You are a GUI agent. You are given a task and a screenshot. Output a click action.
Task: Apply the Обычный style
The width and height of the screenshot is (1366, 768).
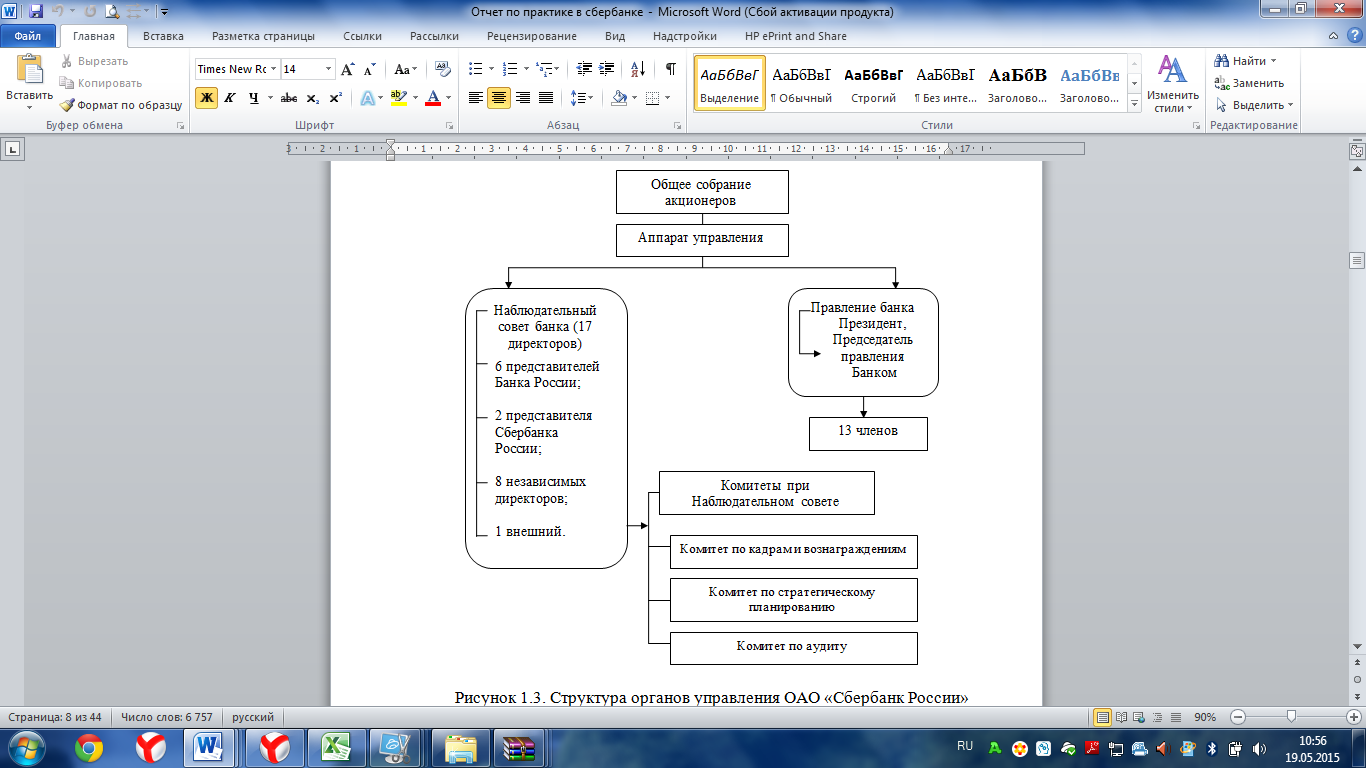(x=801, y=83)
